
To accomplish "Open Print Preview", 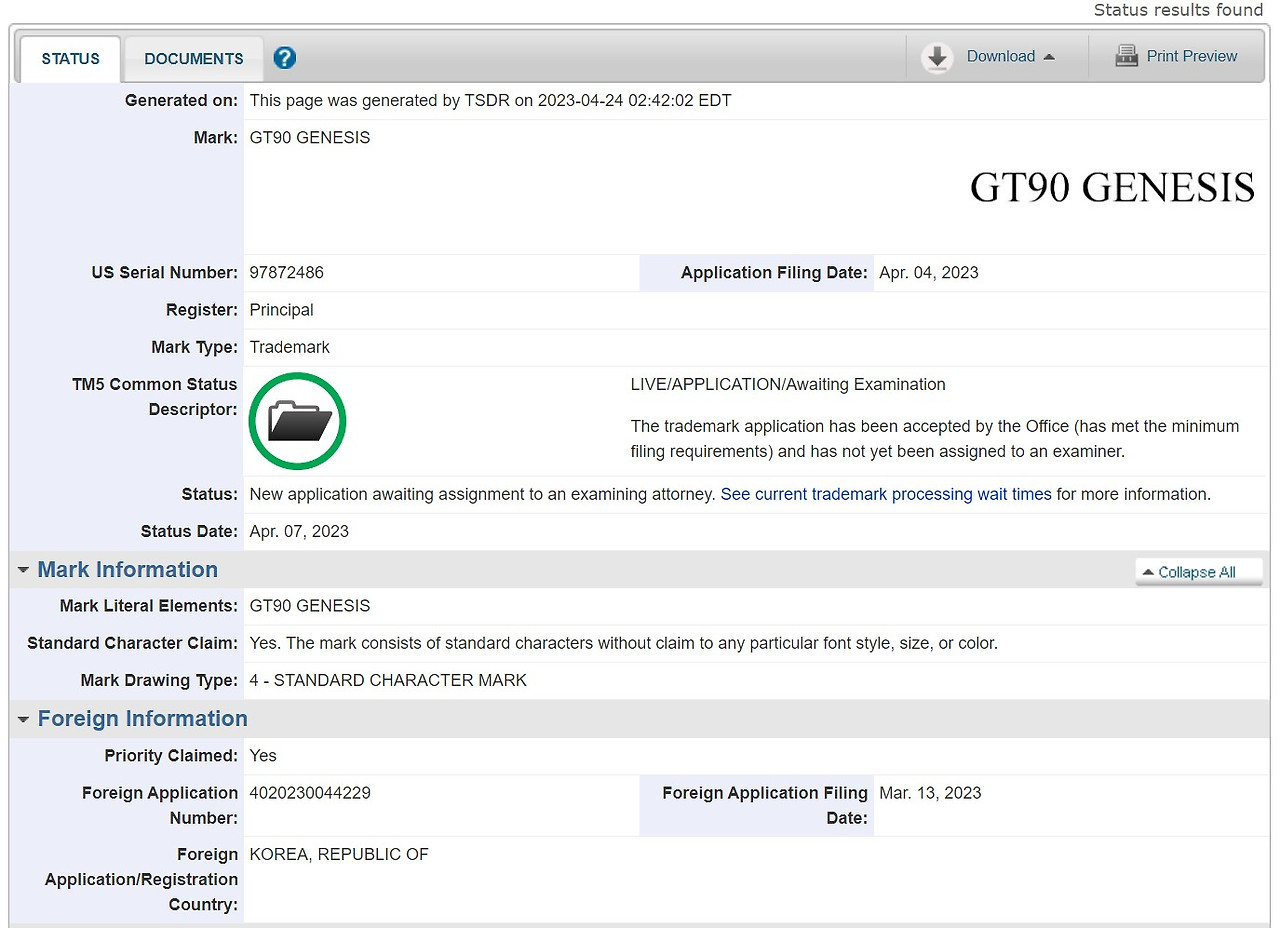I will (1192, 56).
